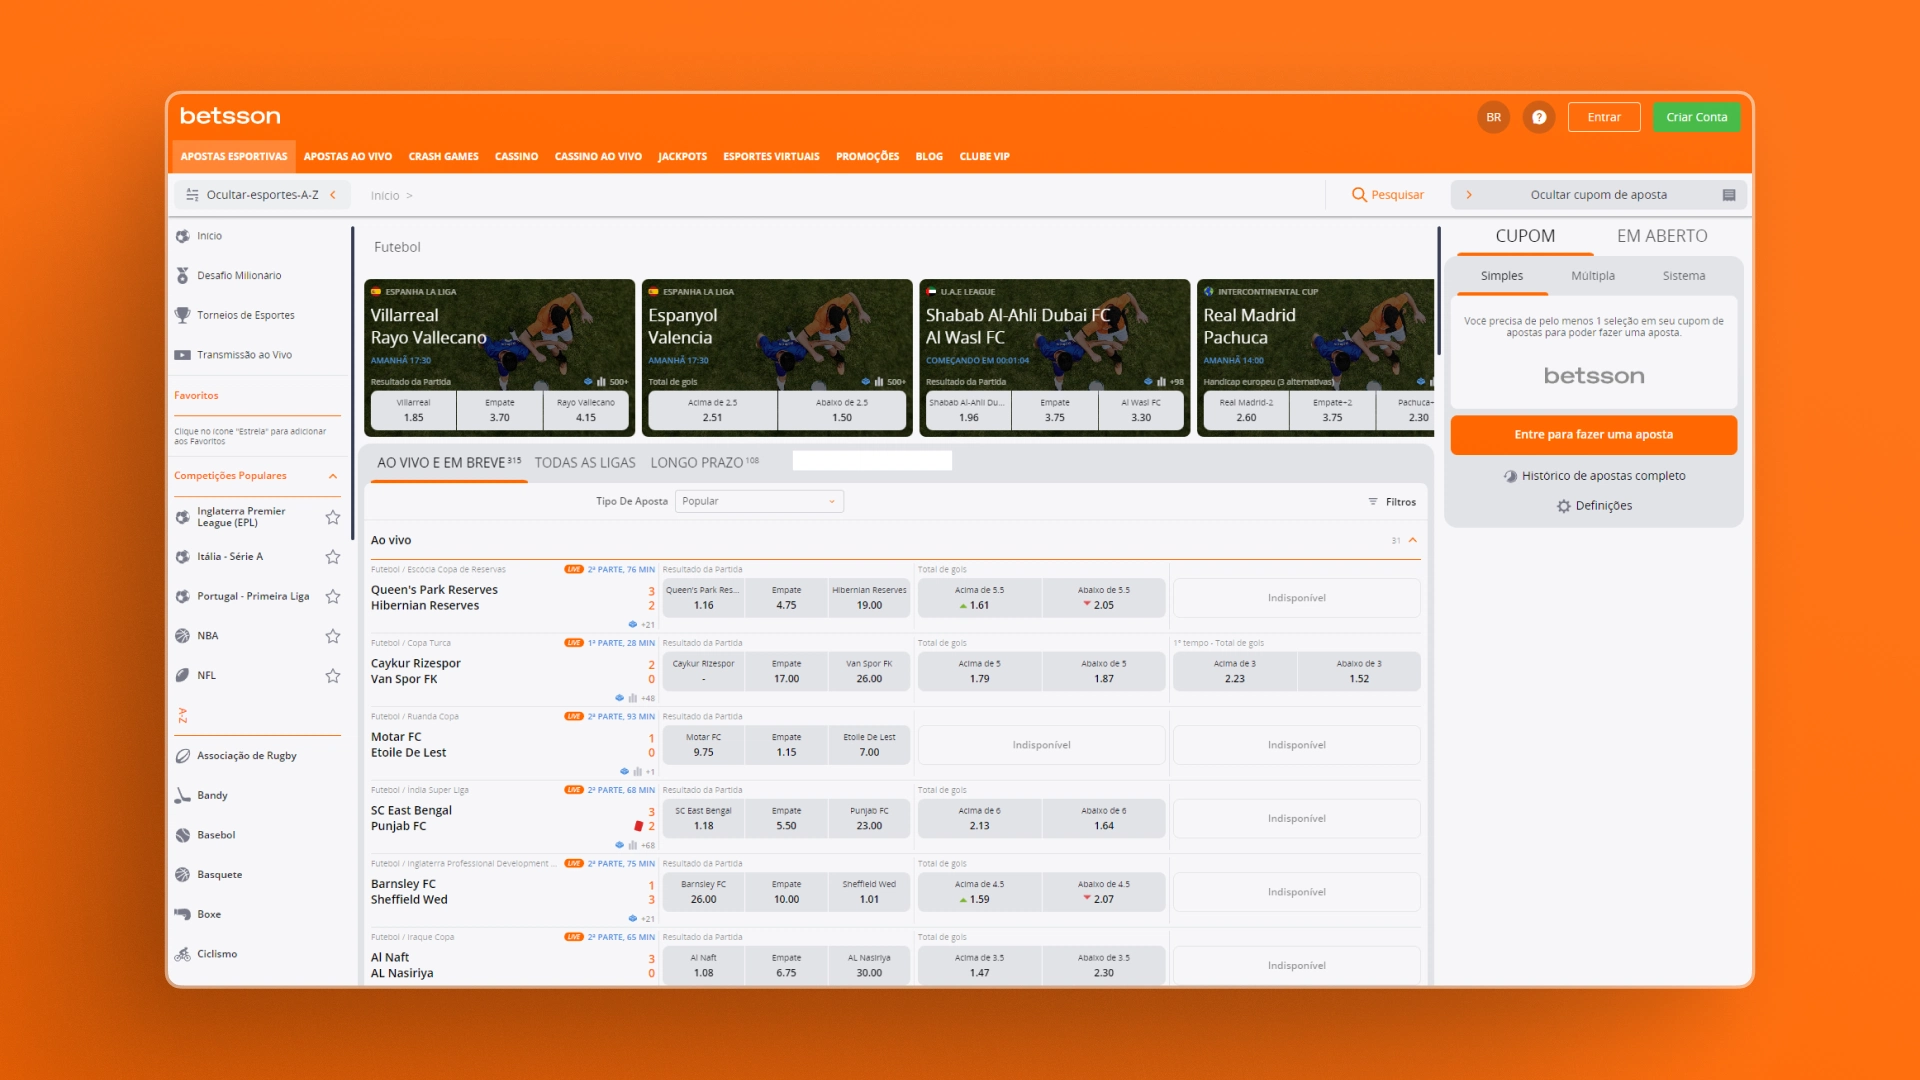This screenshot has width=1920, height=1080.
Task: Collapse the Competições Populares section
Action: pyautogui.click(x=333, y=476)
